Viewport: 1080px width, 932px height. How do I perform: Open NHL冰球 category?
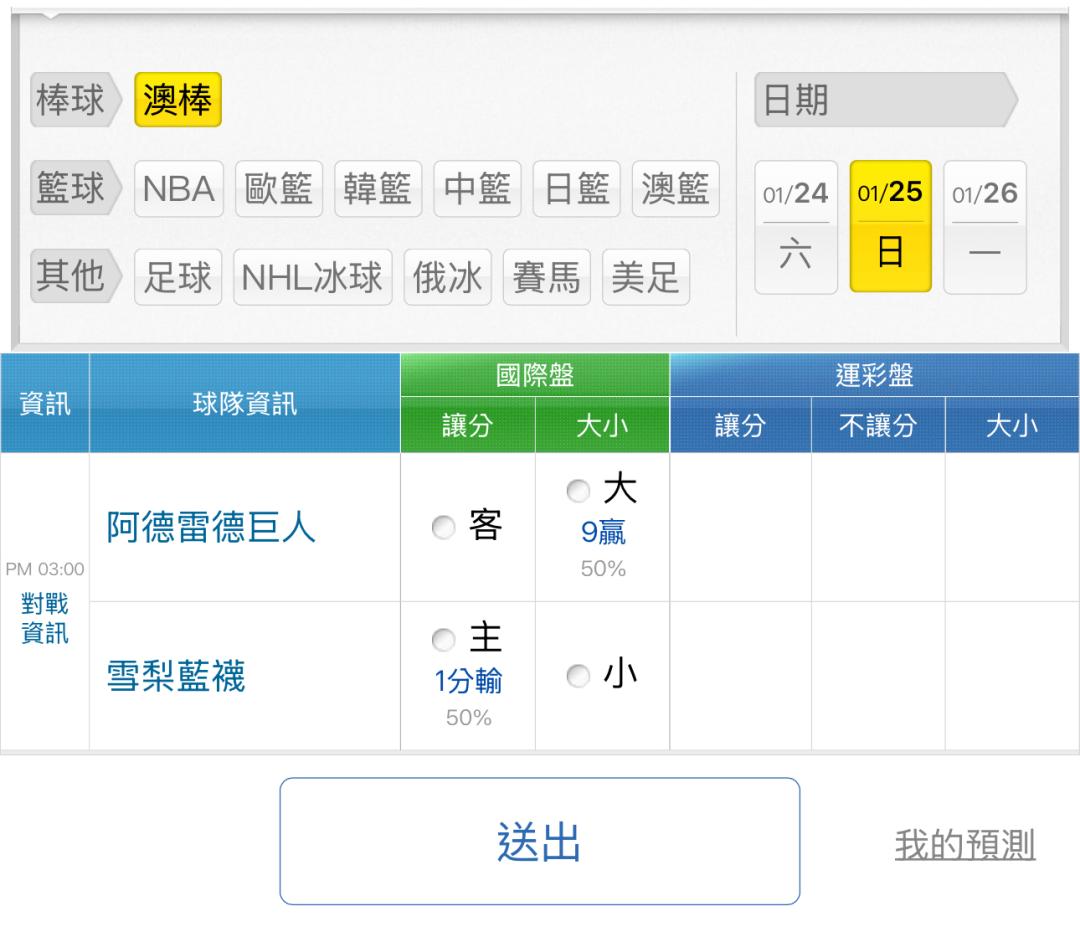point(312,277)
